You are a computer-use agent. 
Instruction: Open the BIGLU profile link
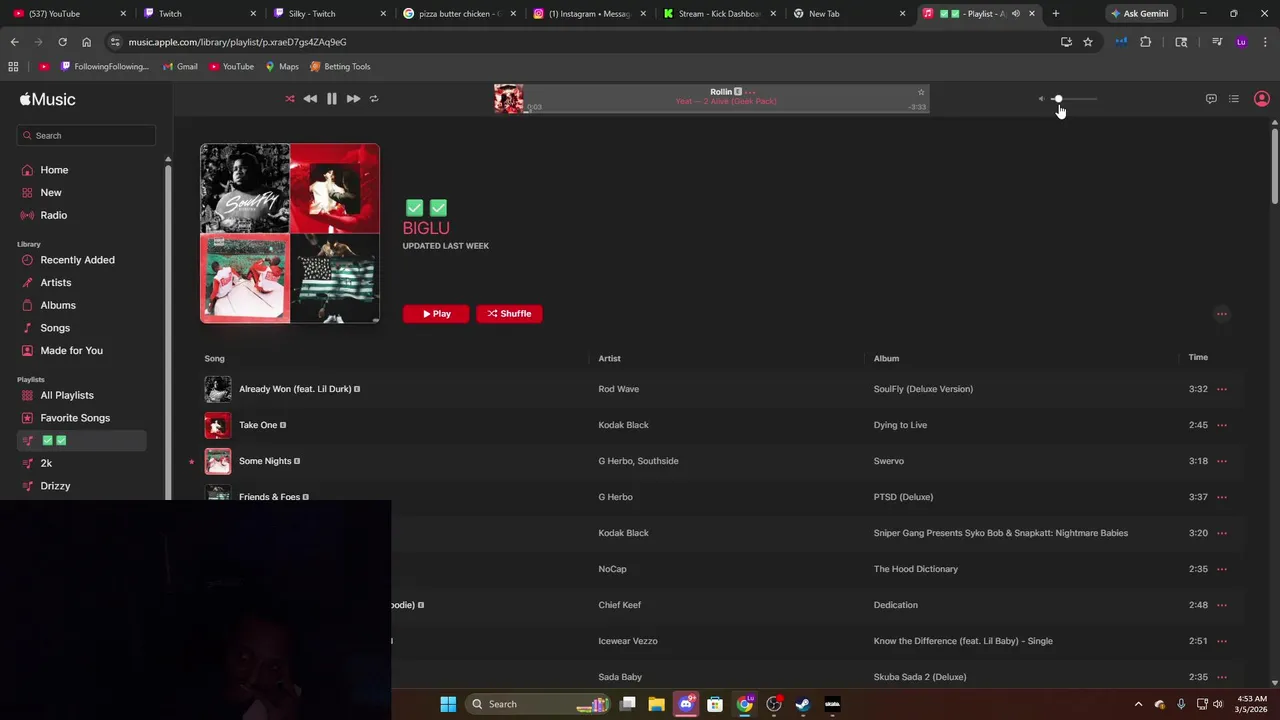pos(426,228)
